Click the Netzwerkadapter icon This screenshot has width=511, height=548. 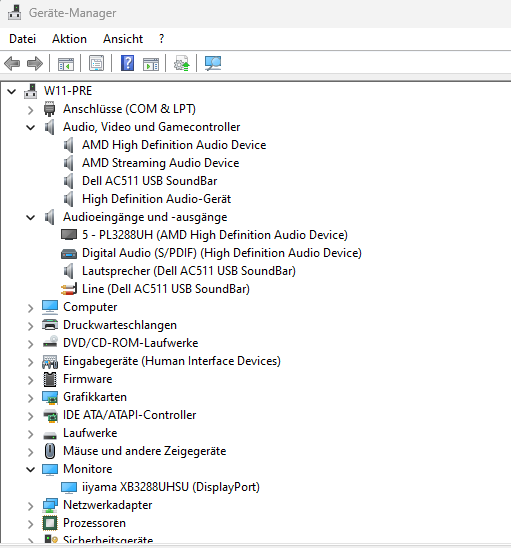point(50,505)
